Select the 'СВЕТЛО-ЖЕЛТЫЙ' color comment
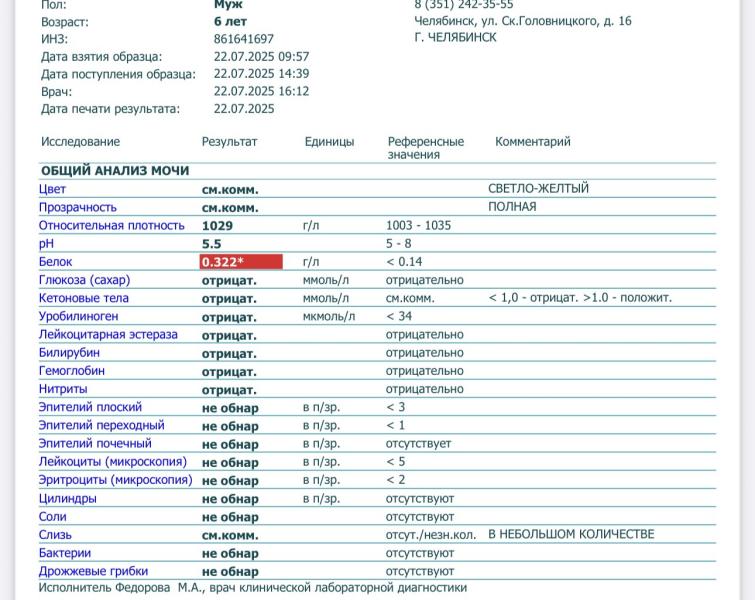Viewport: 755px width, 600px height. click(538, 189)
